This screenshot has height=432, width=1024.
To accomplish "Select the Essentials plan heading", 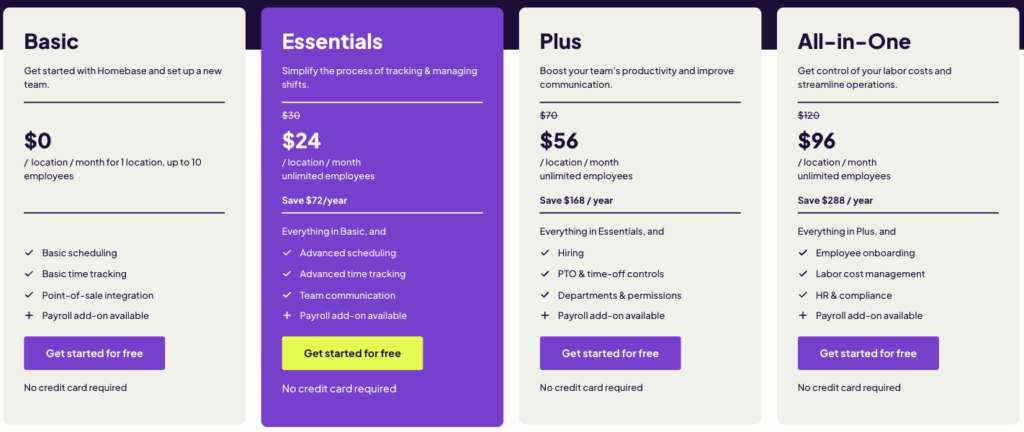I will pos(332,42).
